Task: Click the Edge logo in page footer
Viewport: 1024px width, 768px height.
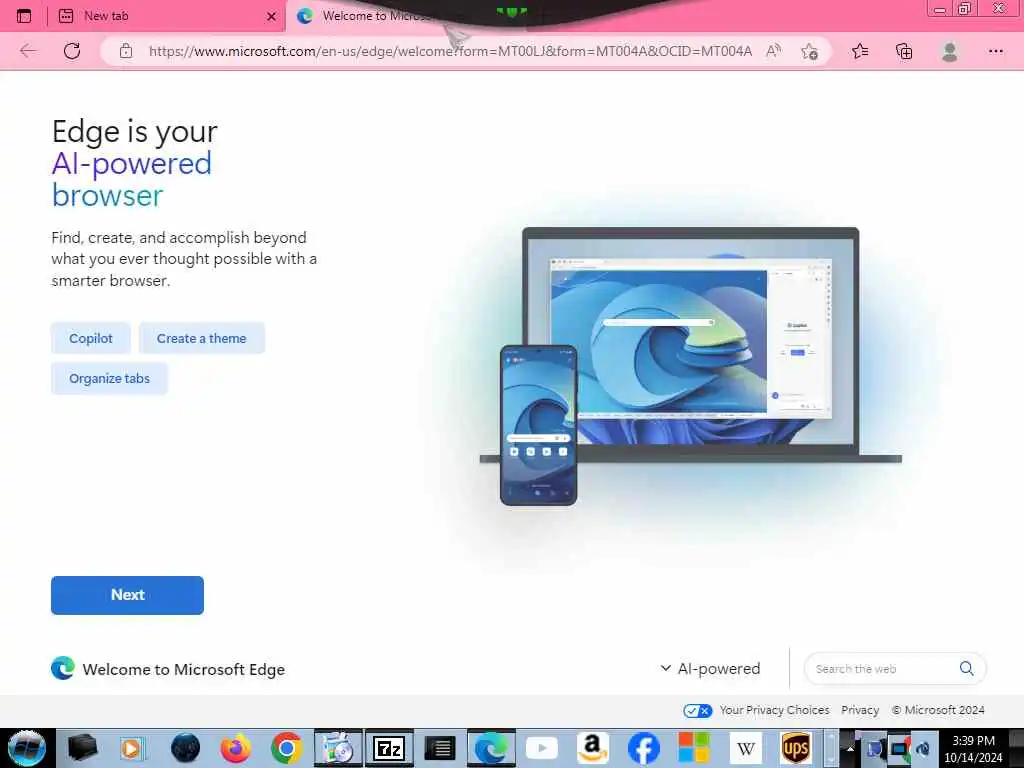Action: (x=63, y=668)
